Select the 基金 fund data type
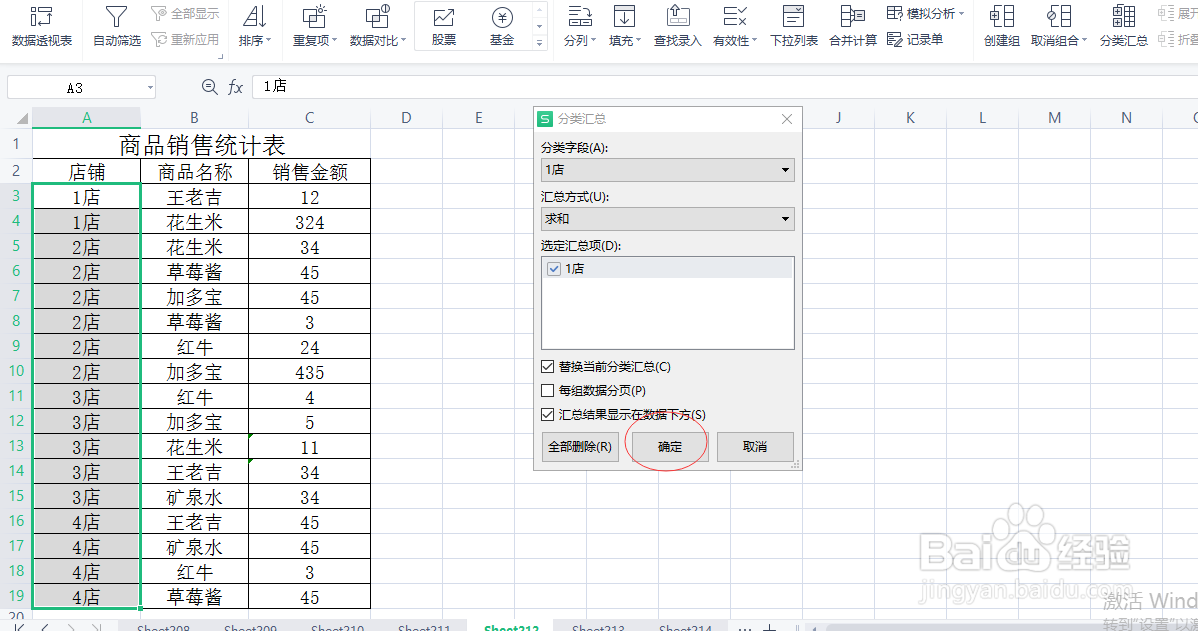Image resolution: width=1198 pixels, height=631 pixels. (x=502, y=25)
